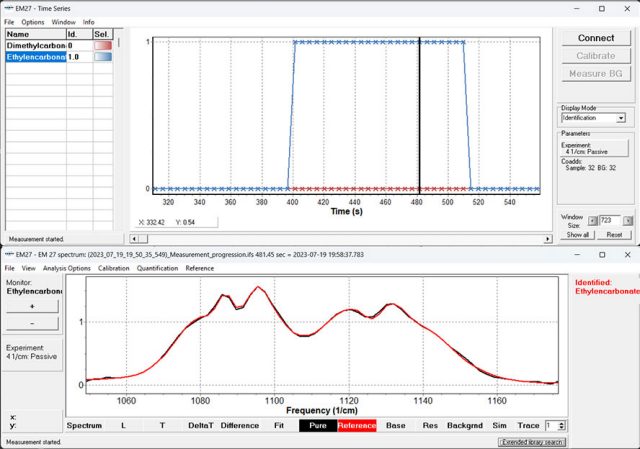Image resolution: width=640 pixels, height=449 pixels.
Task: Open Reference menu
Action: coord(200,268)
